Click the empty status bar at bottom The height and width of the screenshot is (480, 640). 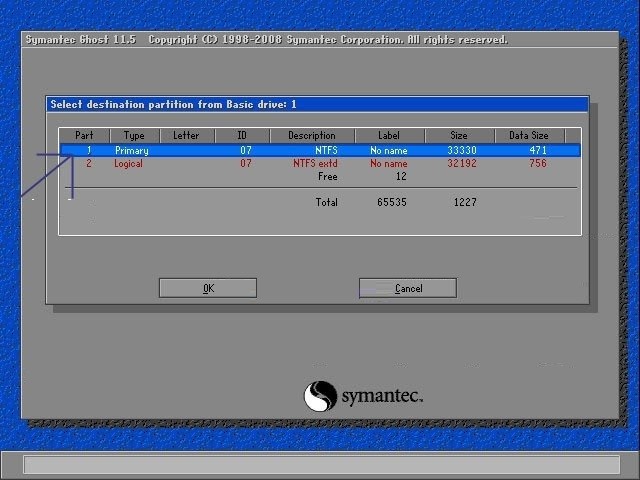pos(320,465)
